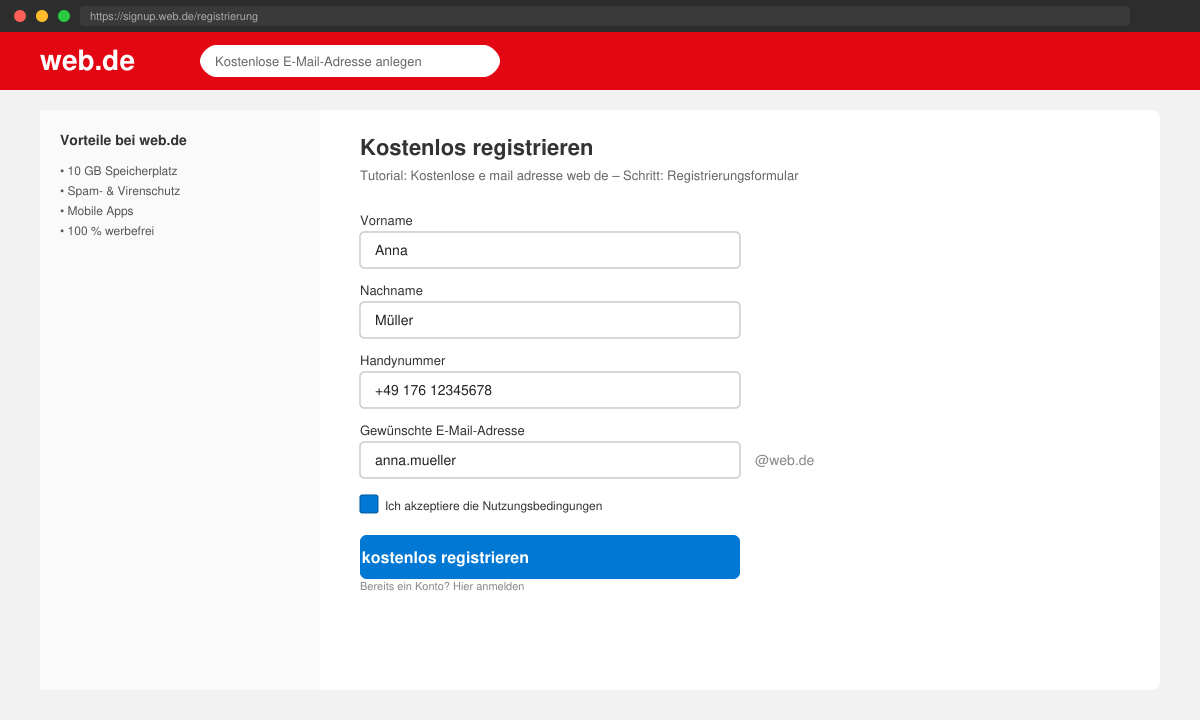Click the '@web.de' domain suffix text
The width and height of the screenshot is (1200, 720).
(784, 461)
